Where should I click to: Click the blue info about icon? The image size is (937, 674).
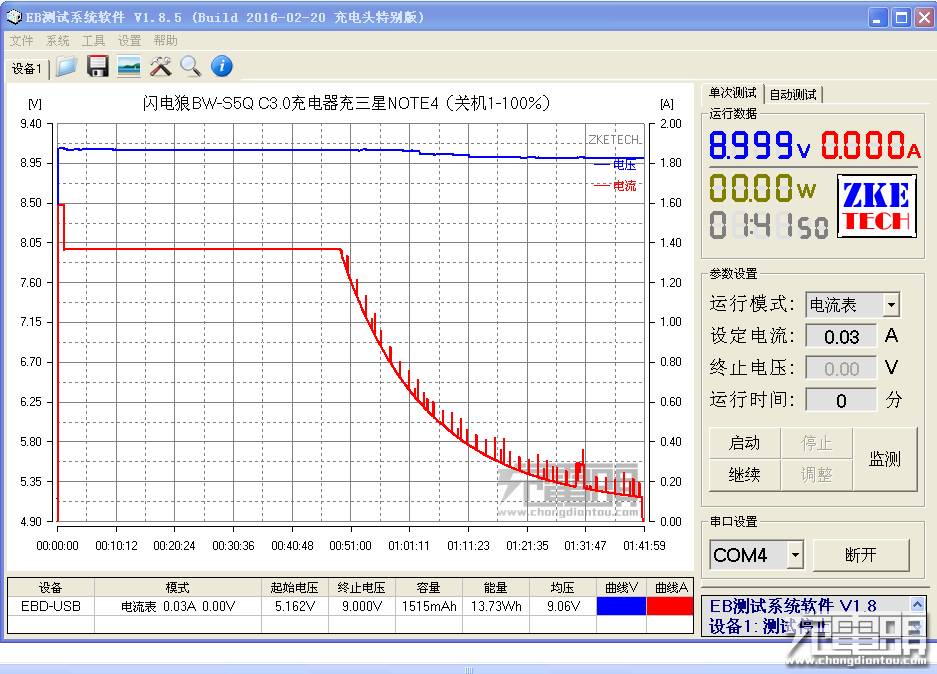pyautogui.click(x=222, y=66)
